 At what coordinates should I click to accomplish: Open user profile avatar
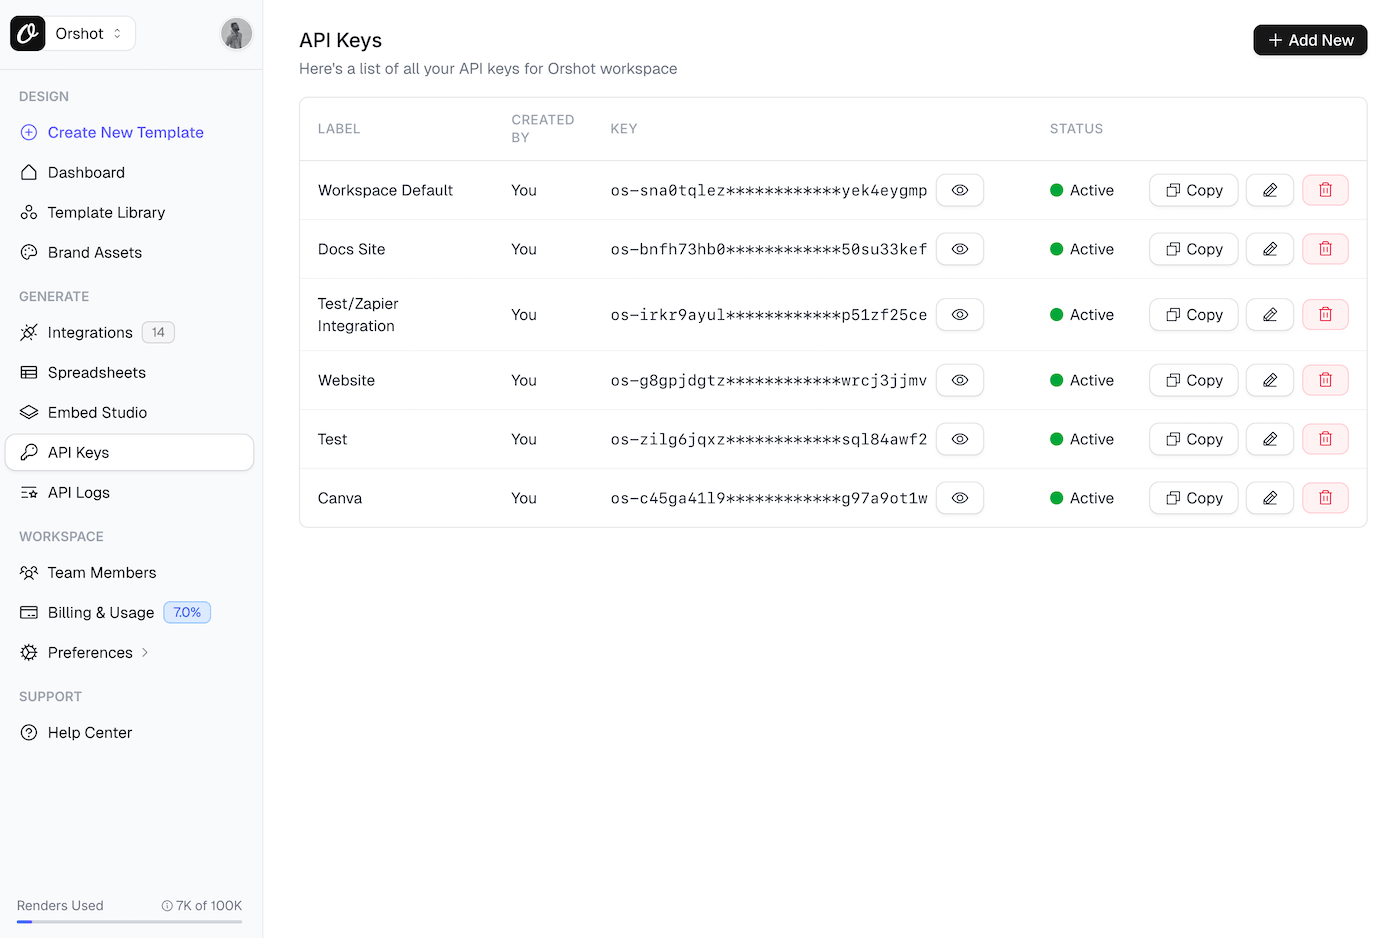point(236,34)
